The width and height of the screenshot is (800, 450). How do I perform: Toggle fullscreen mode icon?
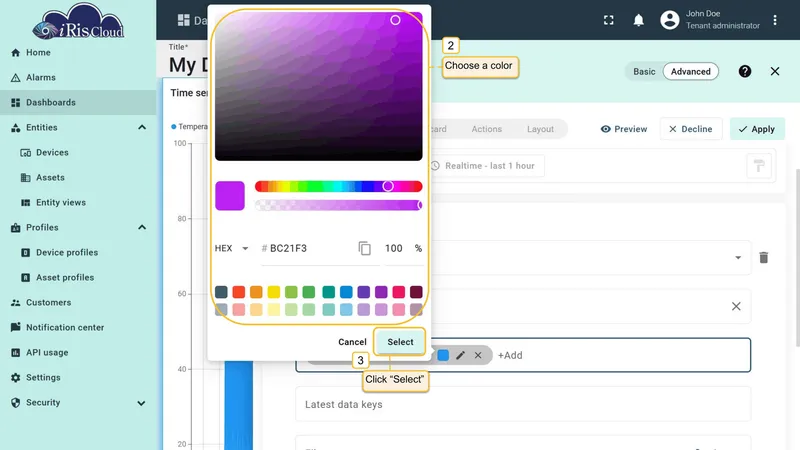point(609,20)
